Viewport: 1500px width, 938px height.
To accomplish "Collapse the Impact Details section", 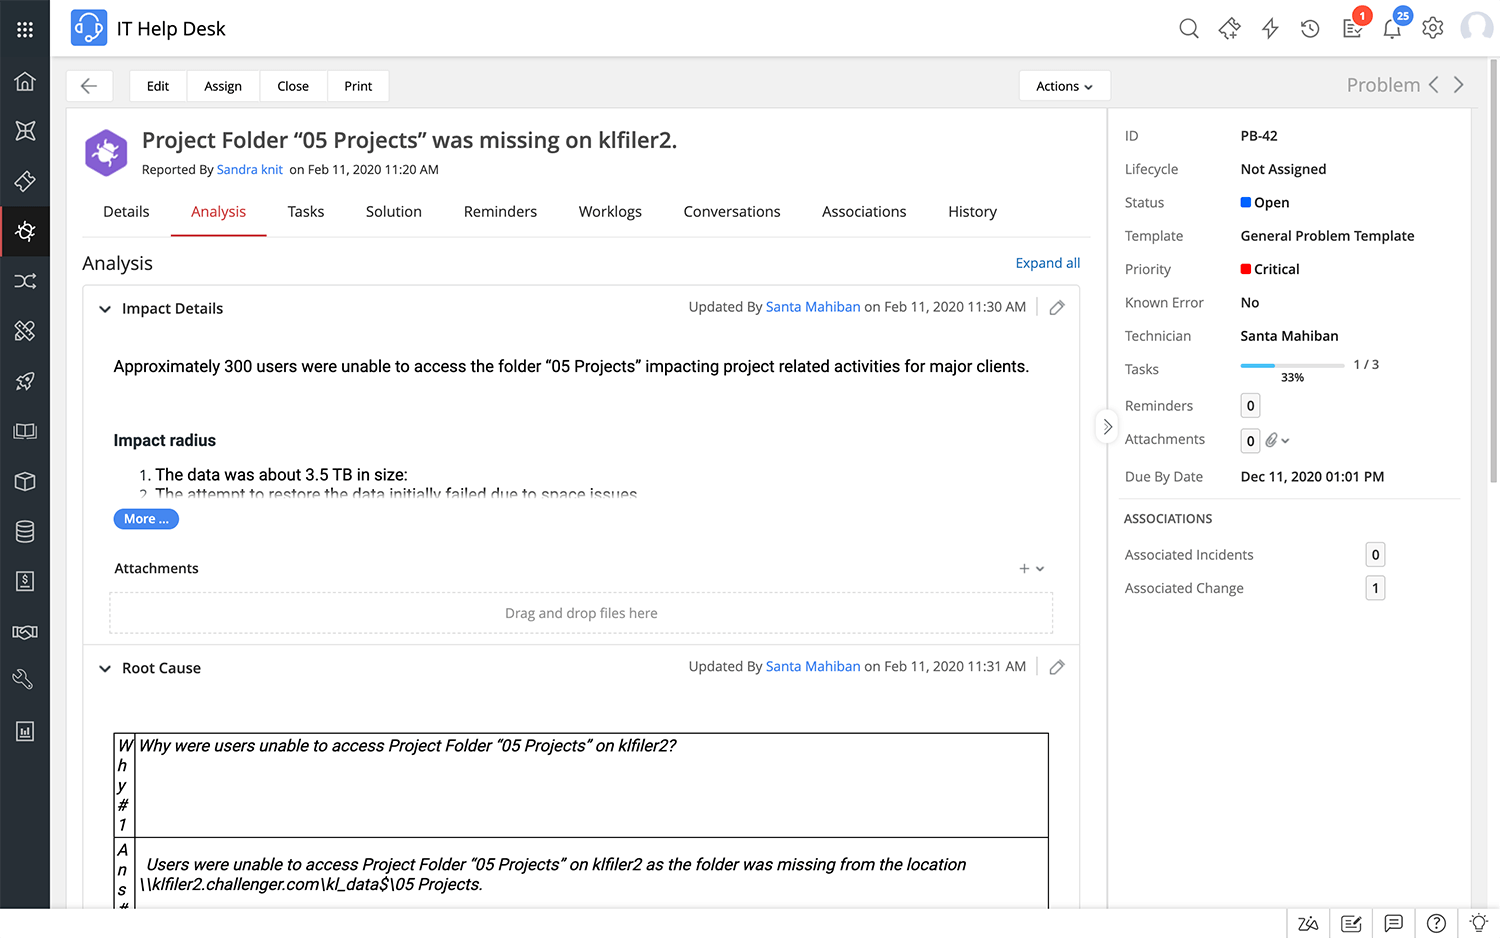I will (105, 309).
